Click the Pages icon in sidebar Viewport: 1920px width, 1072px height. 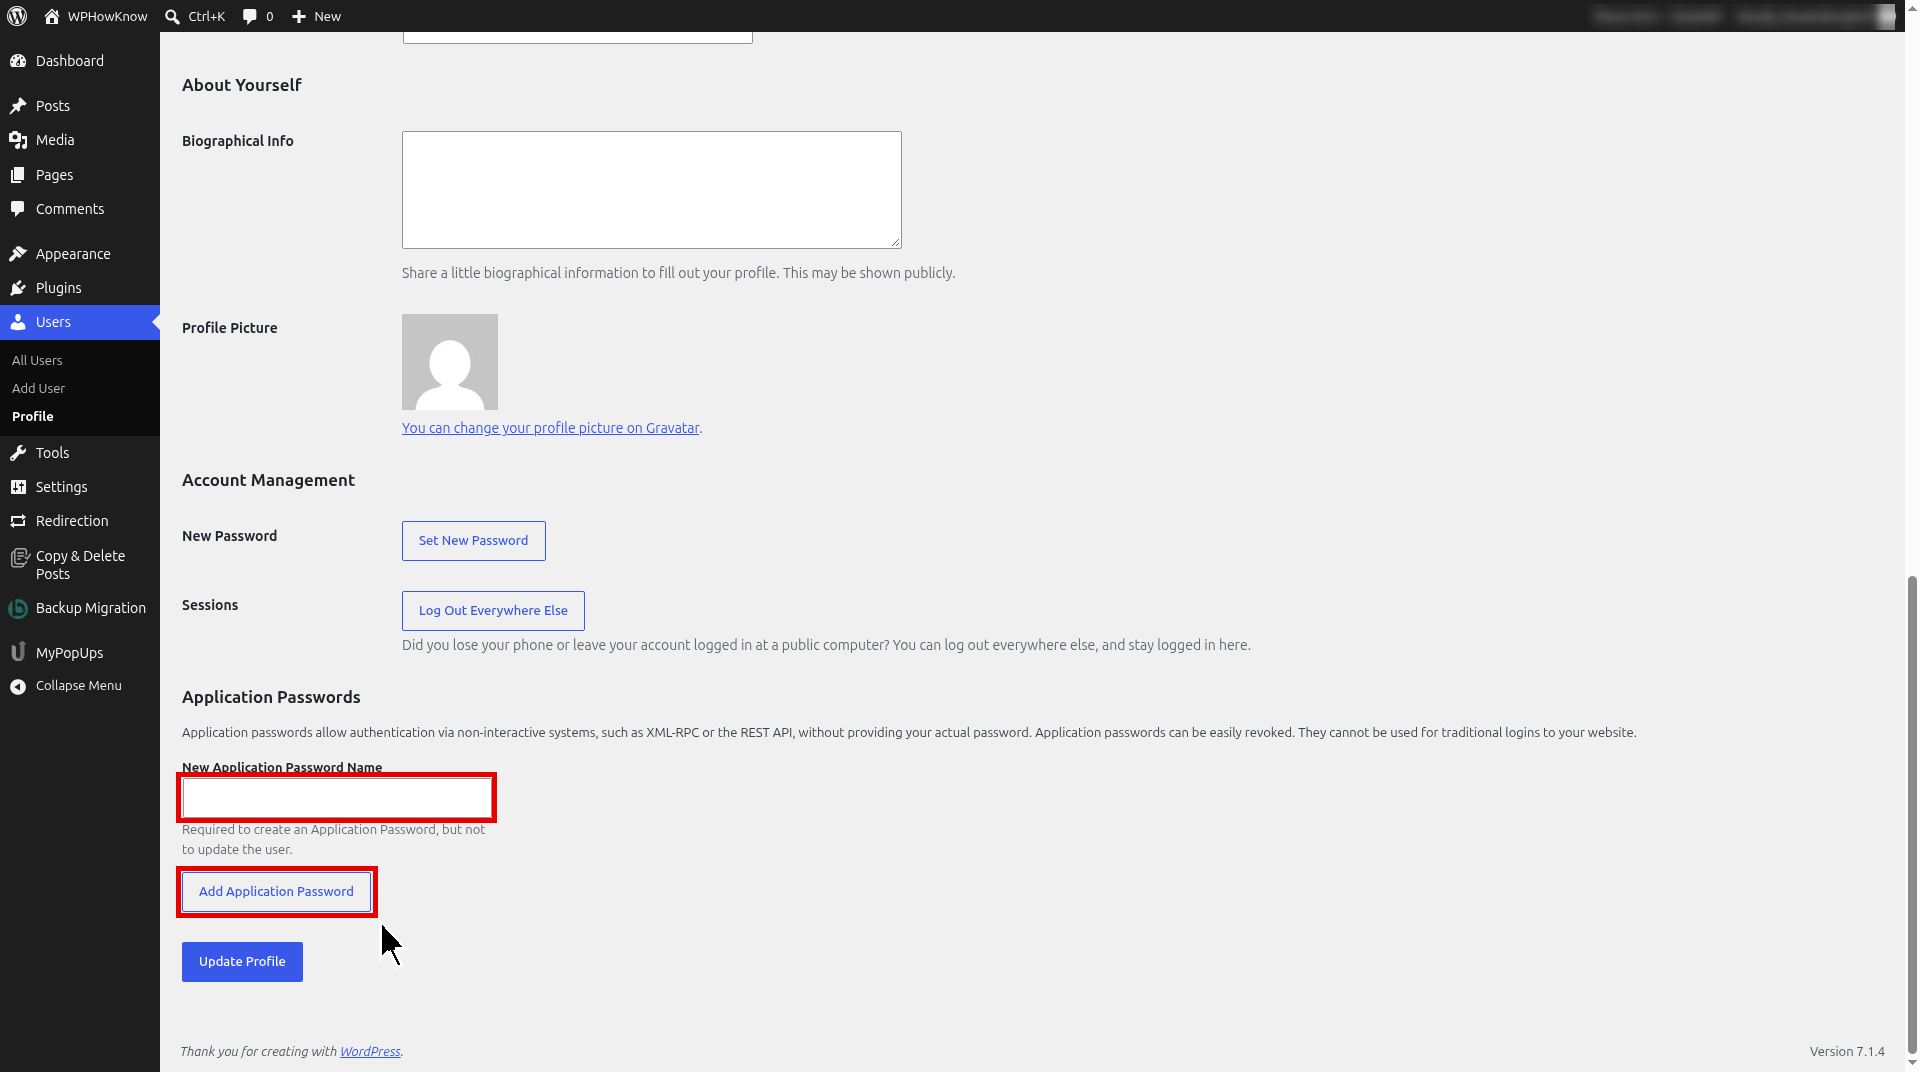click(18, 175)
